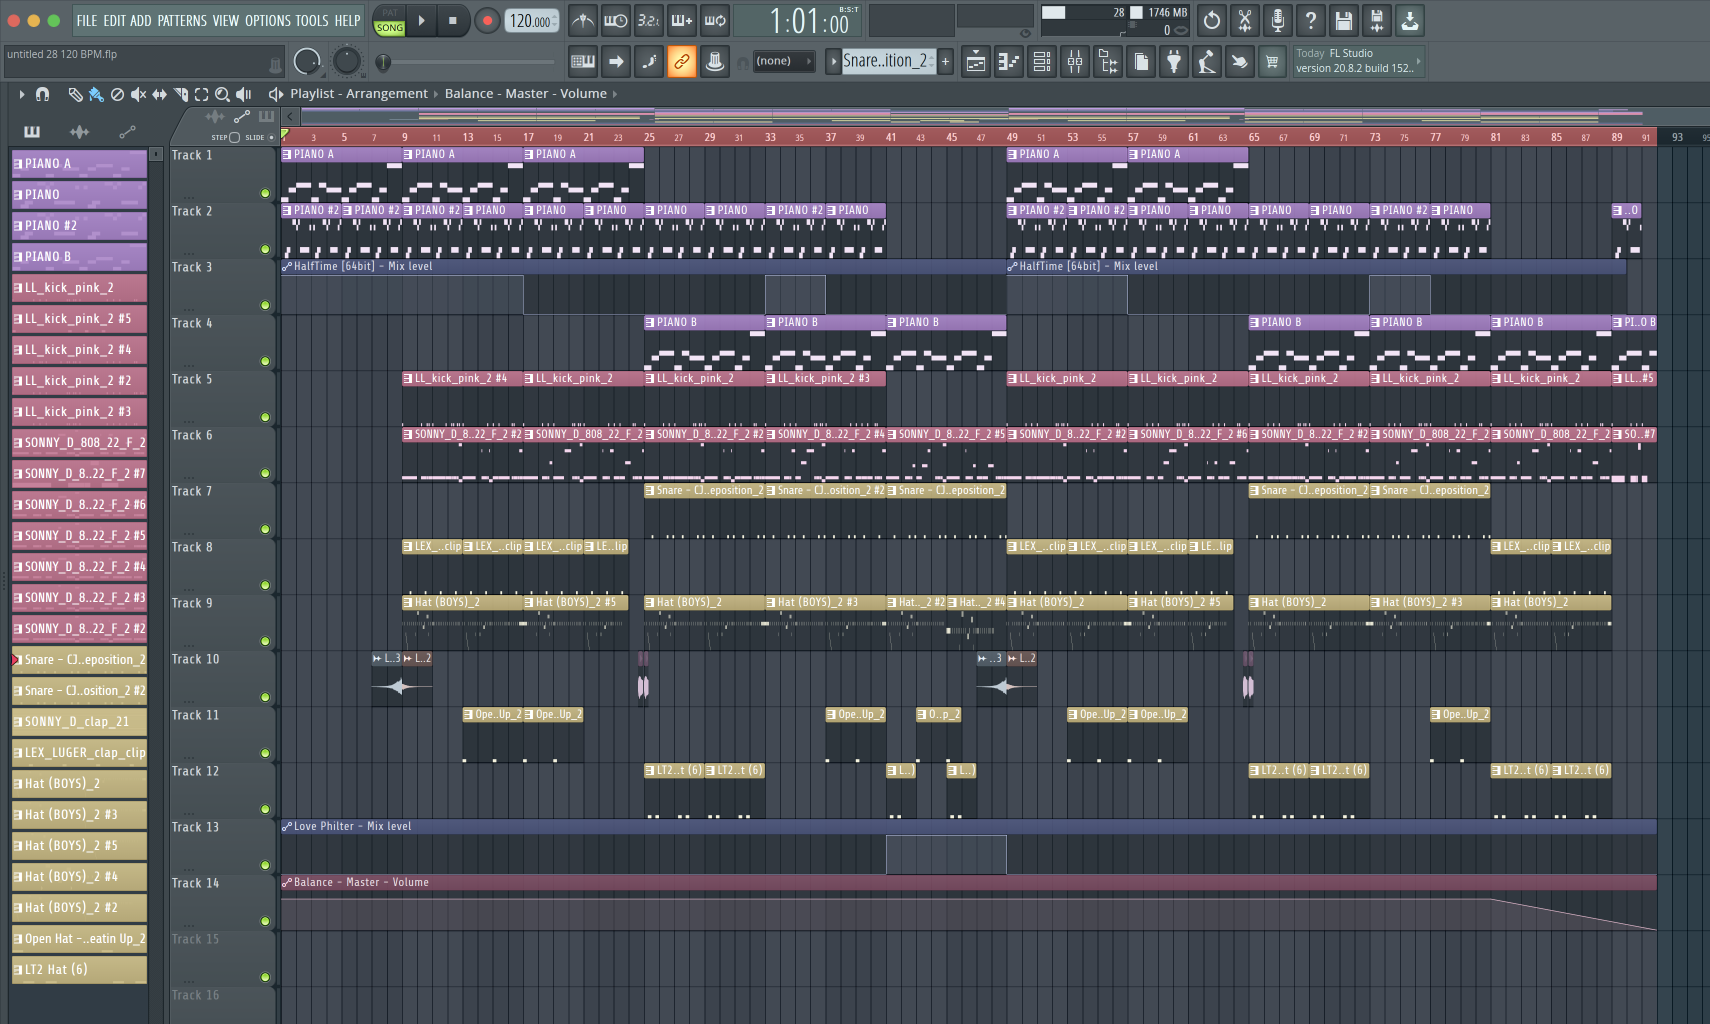Save project with the floppy disk icon
The image size is (1710, 1024).
coord(1344,20)
